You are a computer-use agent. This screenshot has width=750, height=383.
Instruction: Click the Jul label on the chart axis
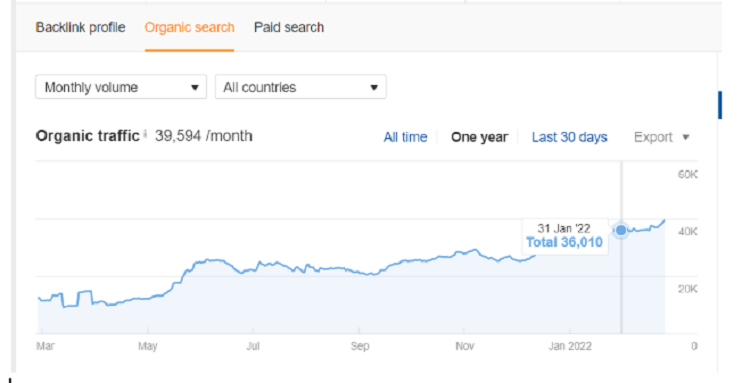[x=253, y=346]
